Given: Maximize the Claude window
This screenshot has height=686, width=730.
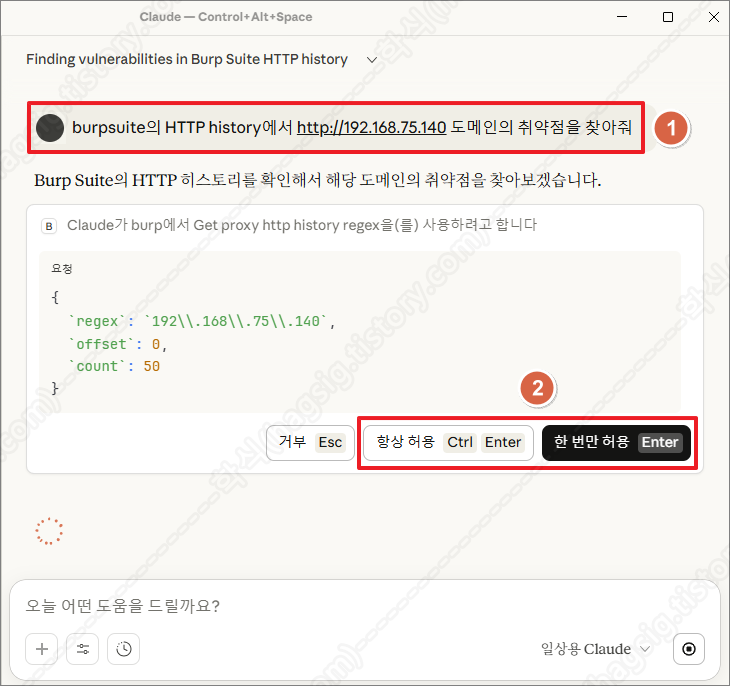Looking at the screenshot, I should (x=668, y=17).
